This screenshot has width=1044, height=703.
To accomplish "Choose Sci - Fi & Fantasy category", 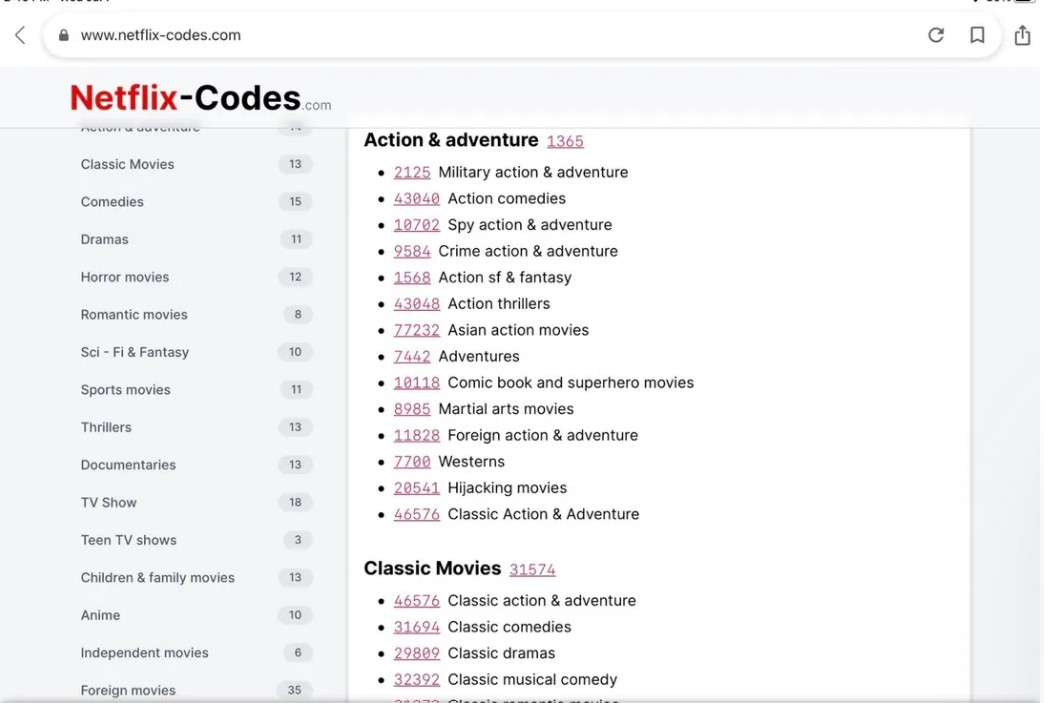I will coord(134,352).
